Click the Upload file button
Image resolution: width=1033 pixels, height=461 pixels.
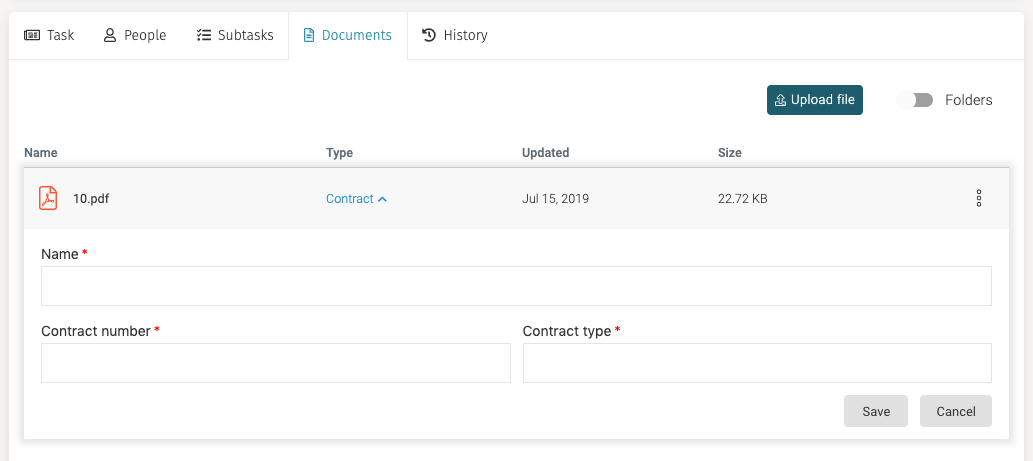click(815, 100)
